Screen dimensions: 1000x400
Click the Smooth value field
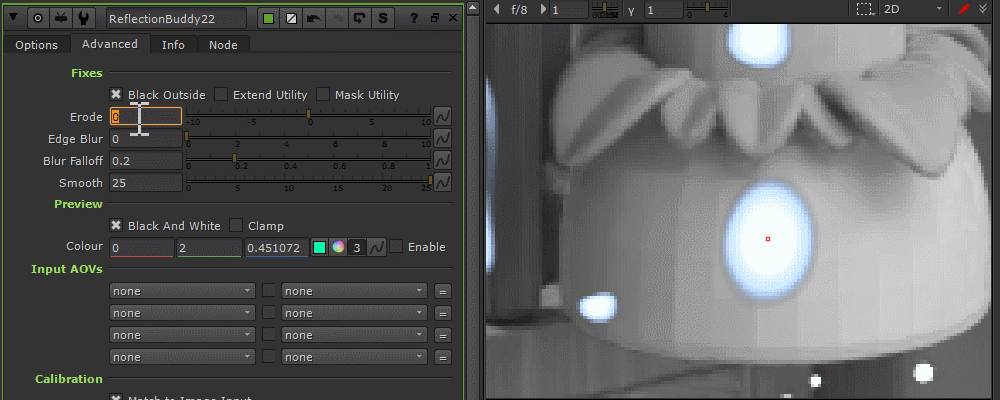click(146, 182)
